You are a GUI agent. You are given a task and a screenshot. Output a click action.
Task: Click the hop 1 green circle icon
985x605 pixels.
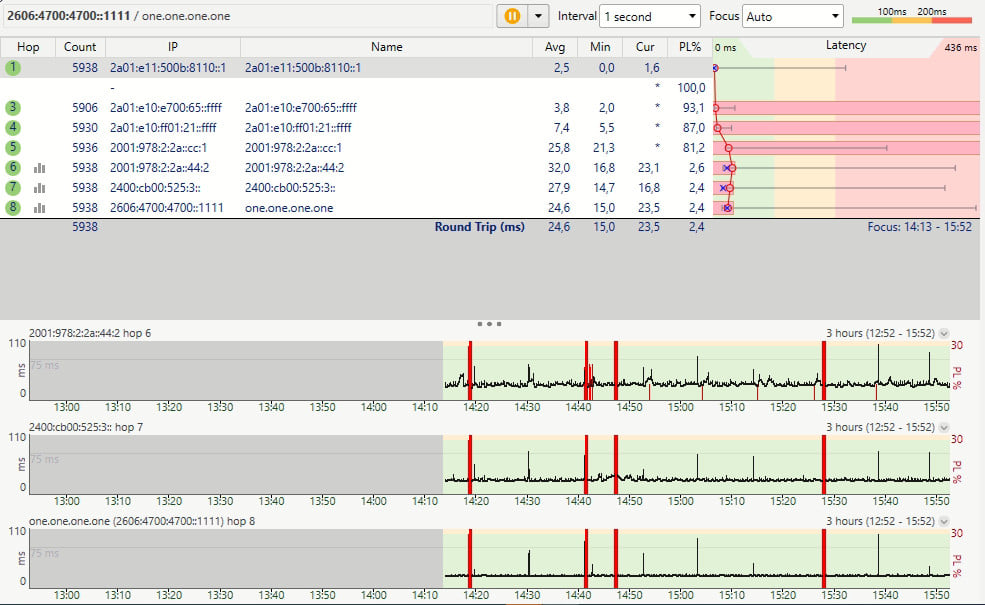point(12,67)
